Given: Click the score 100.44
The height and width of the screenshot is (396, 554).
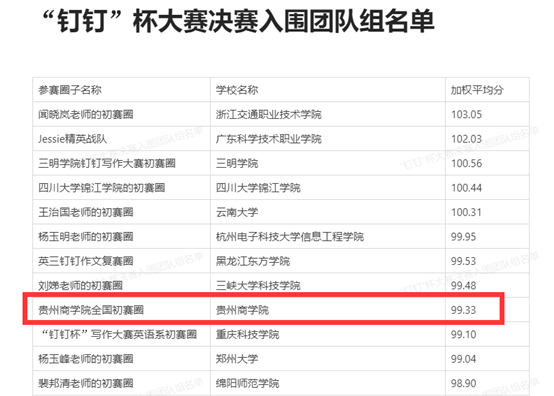Looking at the screenshot, I should pos(466,188).
